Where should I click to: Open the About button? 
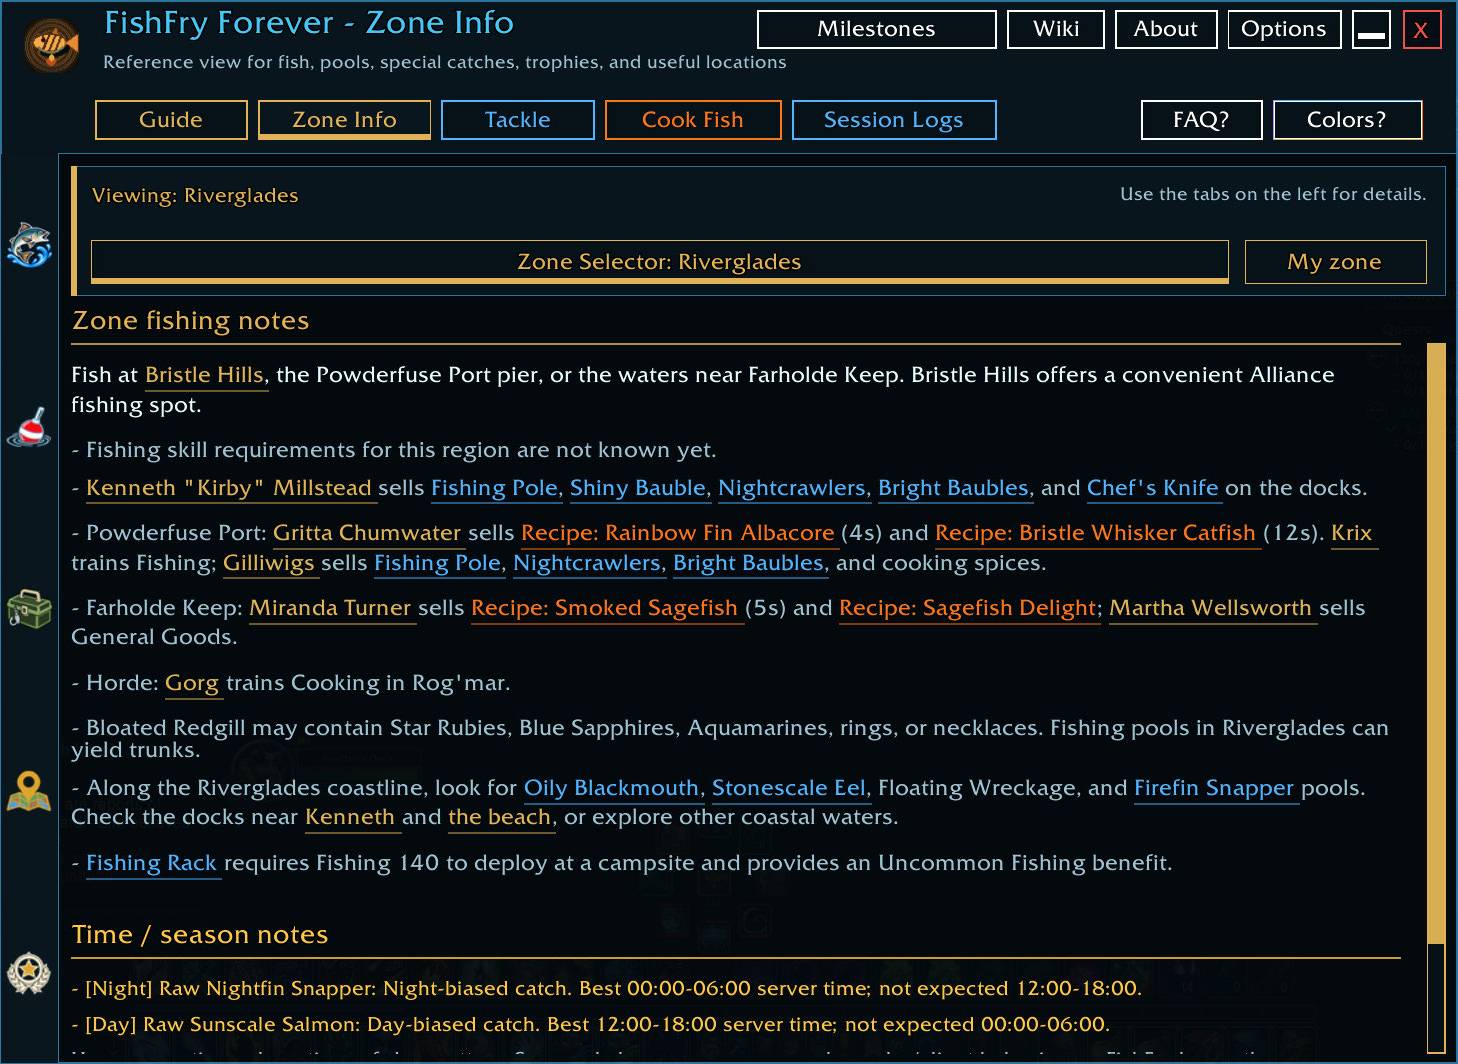pyautogui.click(x=1165, y=29)
